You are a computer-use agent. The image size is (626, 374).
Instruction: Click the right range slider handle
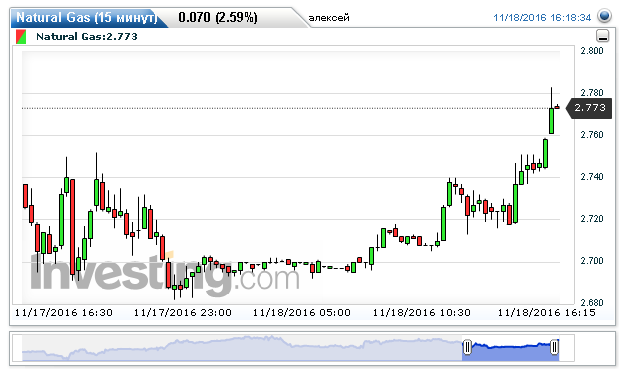(x=554, y=347)
